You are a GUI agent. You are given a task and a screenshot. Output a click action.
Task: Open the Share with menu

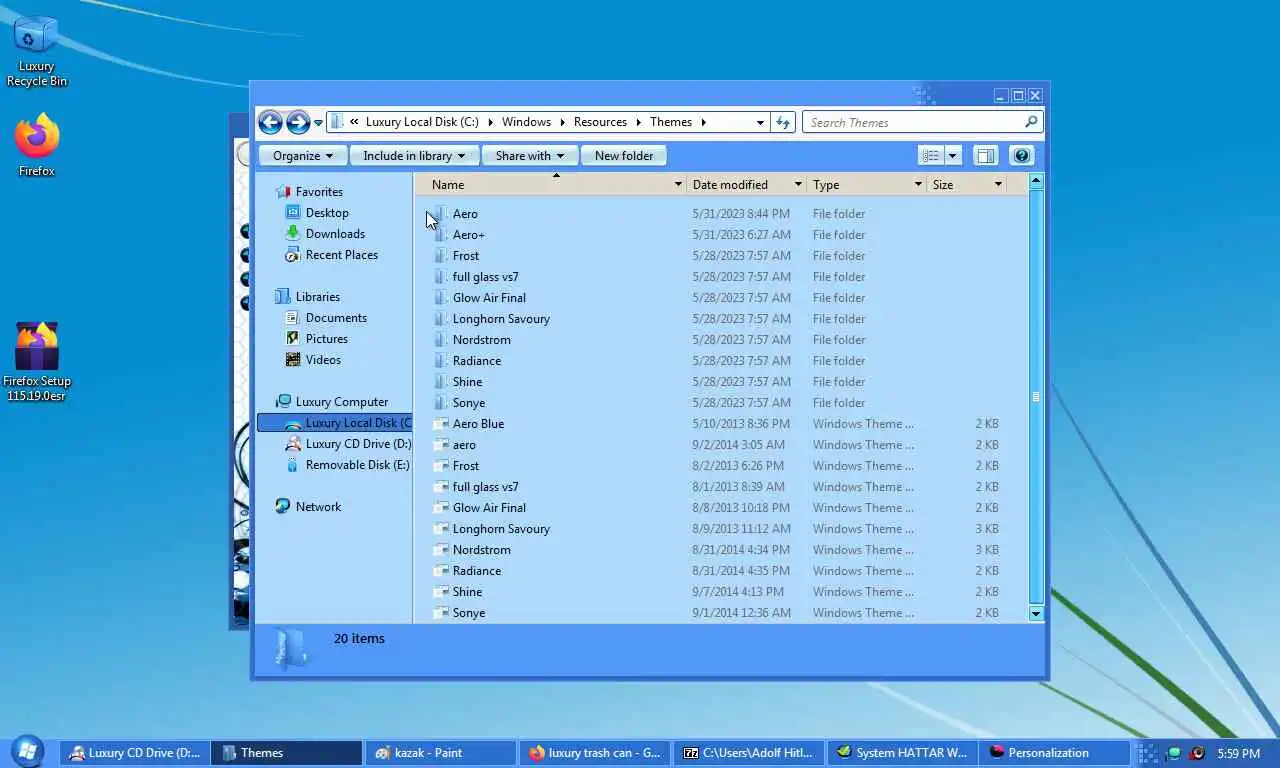coord(530,156)
